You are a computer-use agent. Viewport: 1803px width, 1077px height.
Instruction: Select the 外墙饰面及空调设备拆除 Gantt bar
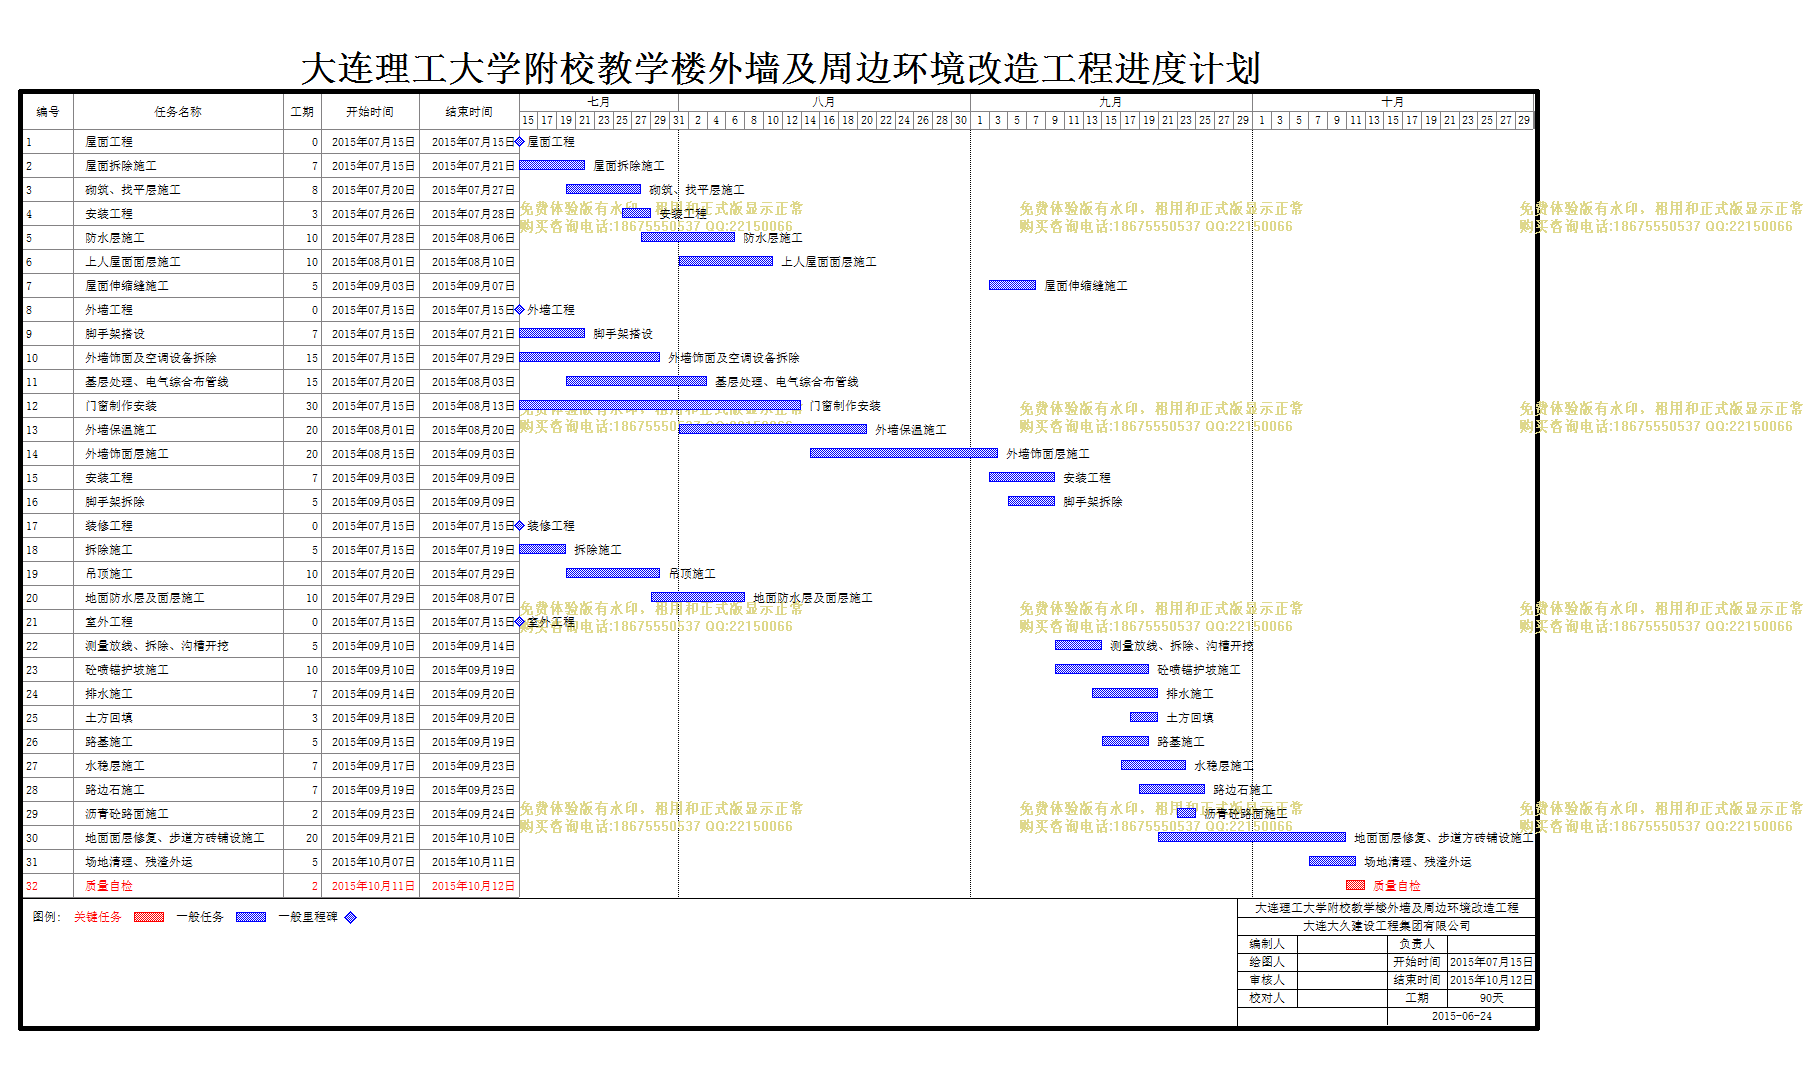[x=590, y=357]
